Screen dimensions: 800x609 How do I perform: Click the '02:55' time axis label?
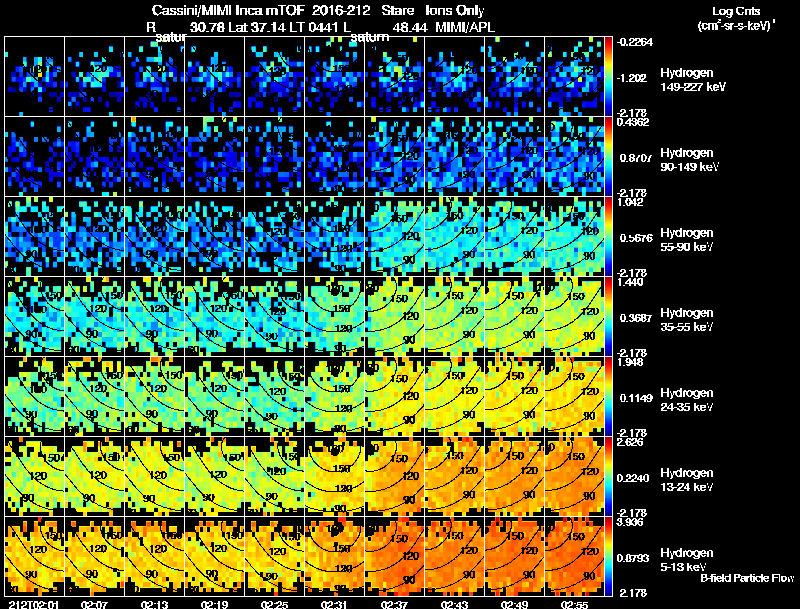(574, 605)
